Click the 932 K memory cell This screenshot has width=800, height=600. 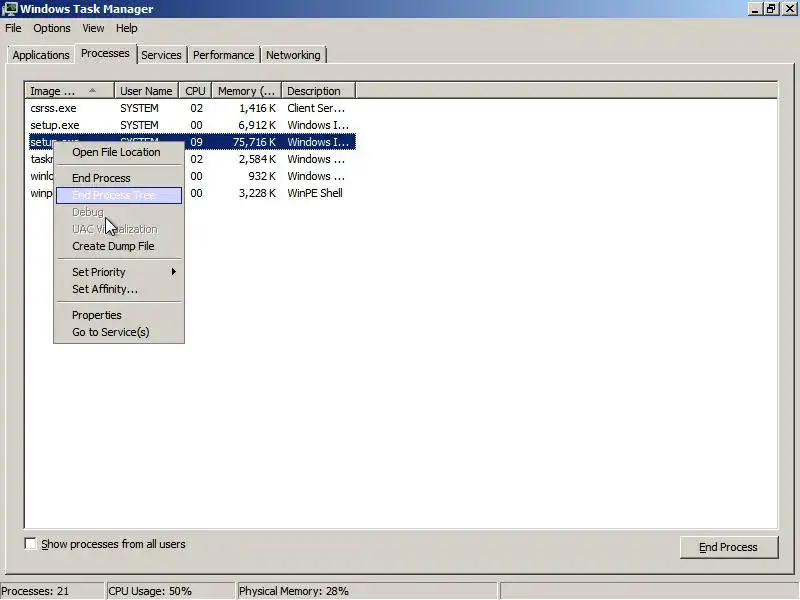(262, 176)
